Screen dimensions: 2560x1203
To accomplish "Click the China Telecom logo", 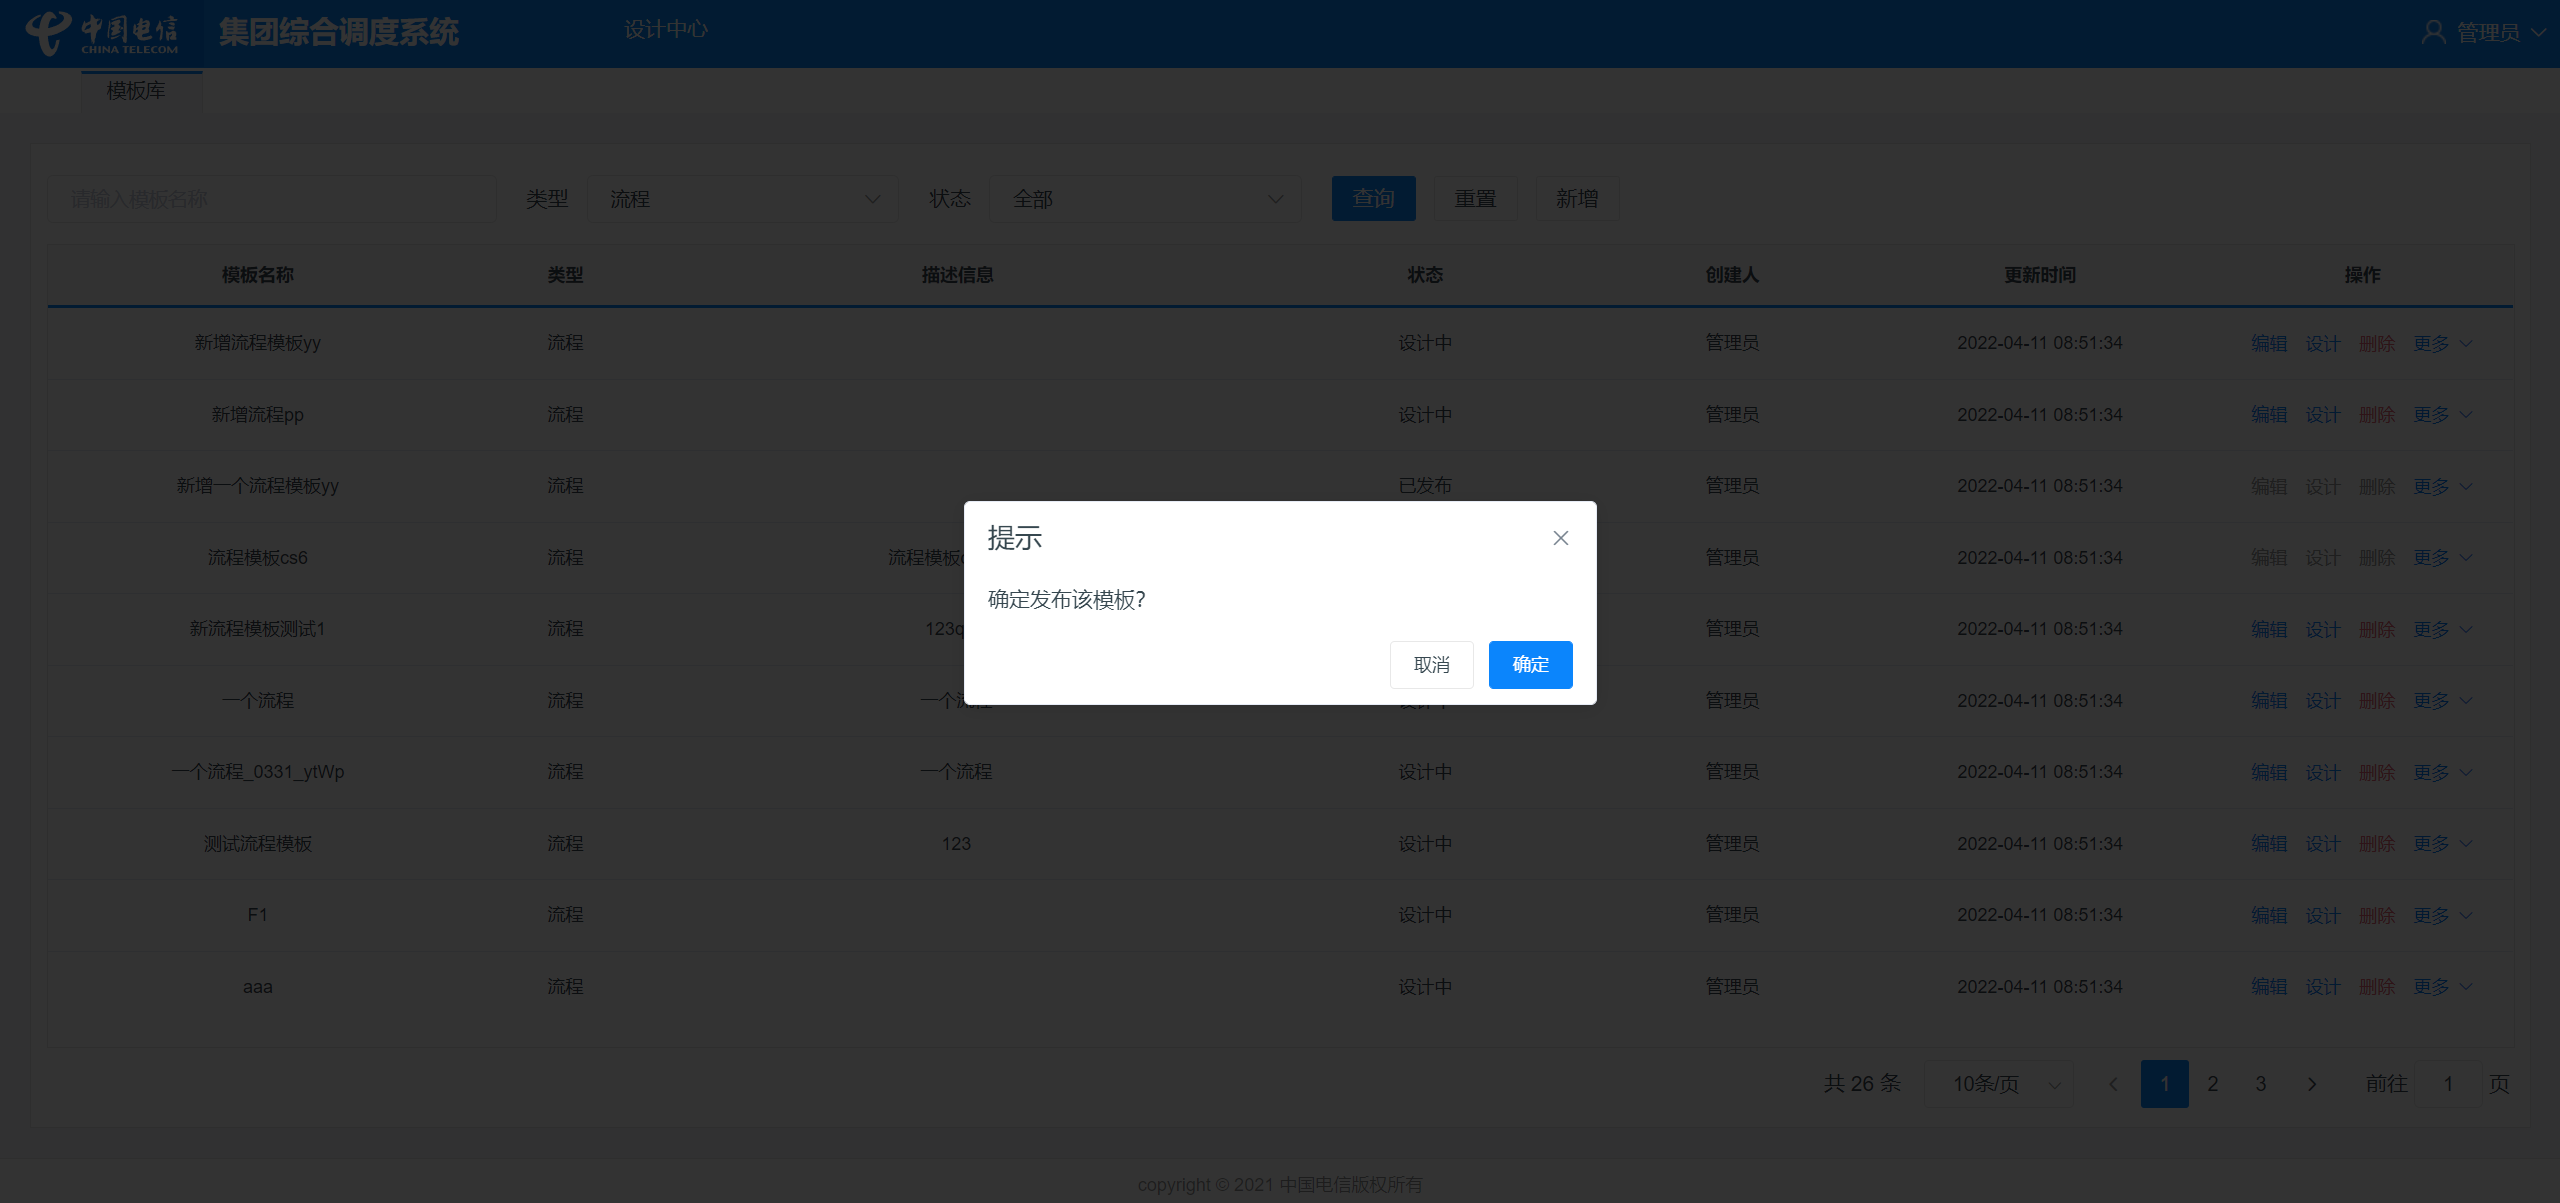I will (102, 33).
